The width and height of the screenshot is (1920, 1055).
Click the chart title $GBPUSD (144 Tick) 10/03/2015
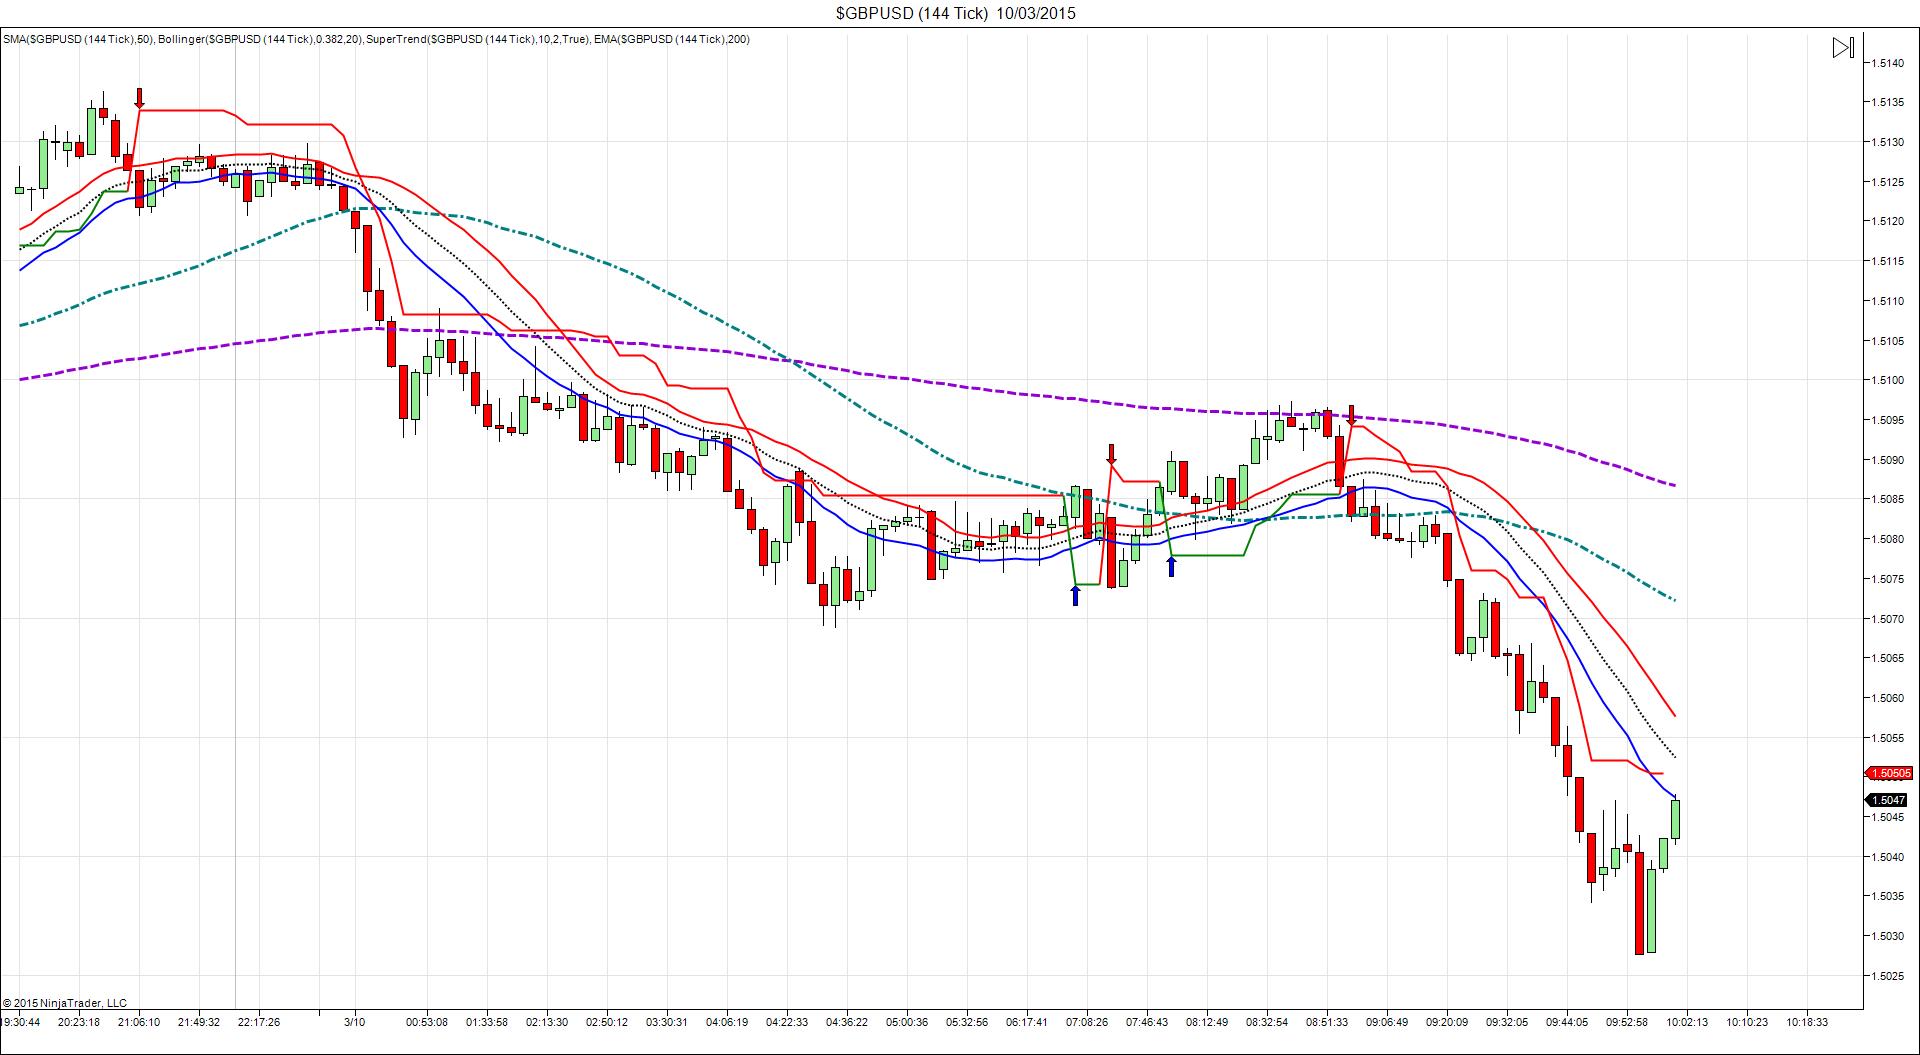[956, 13]
